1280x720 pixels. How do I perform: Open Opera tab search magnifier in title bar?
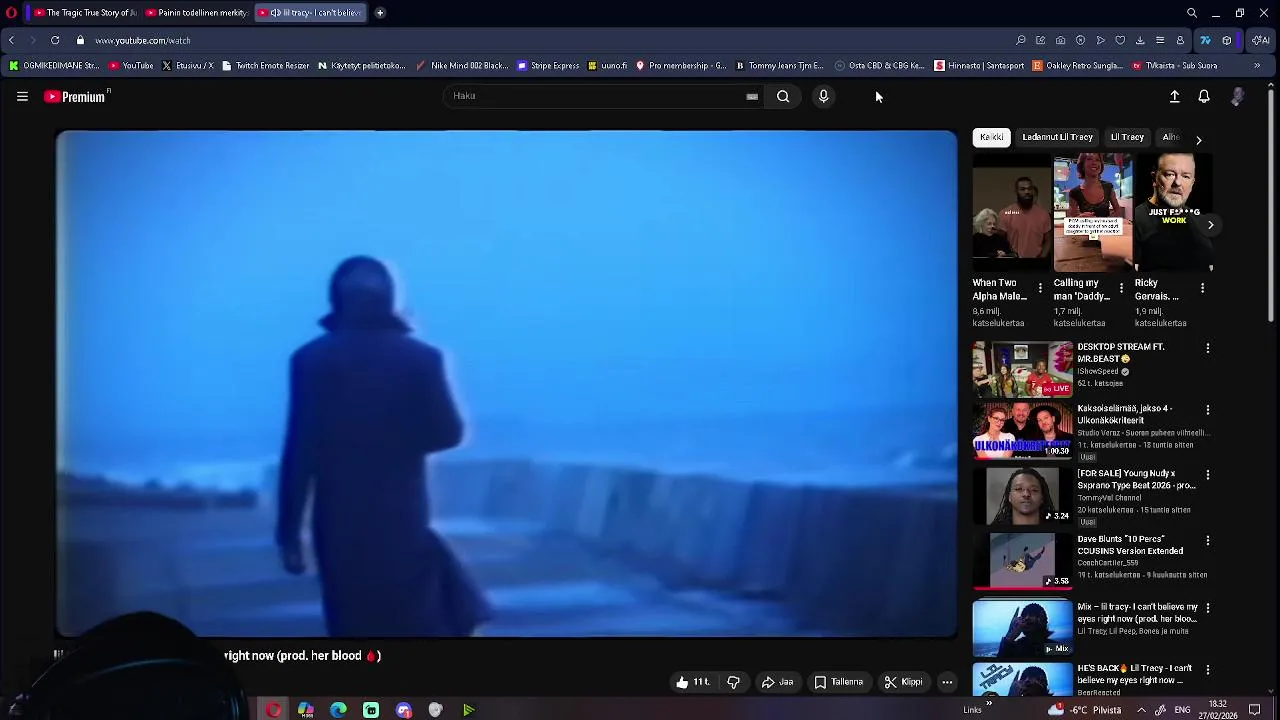pyautogui.click(x=1192, y=13)
